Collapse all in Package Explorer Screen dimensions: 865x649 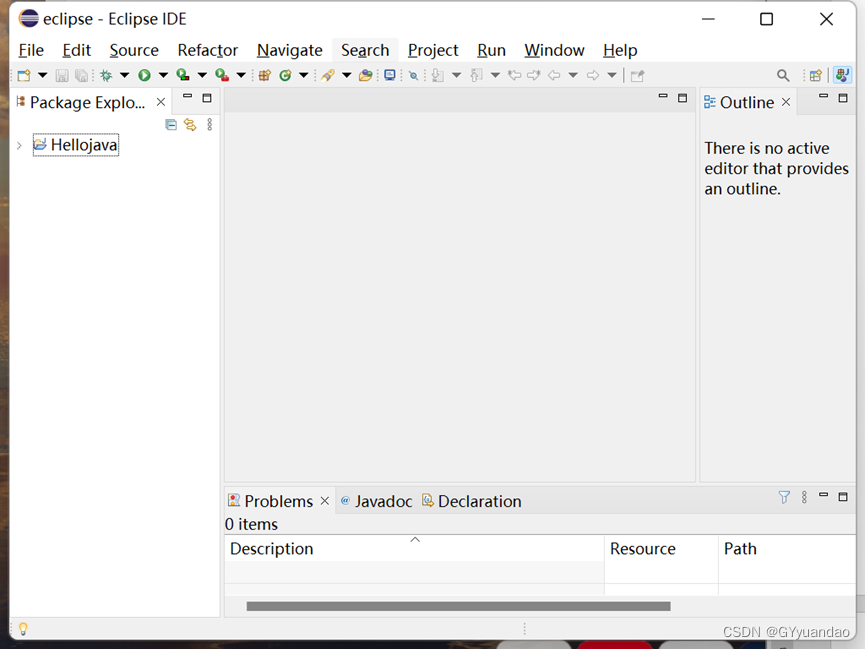pyautogui.click(x=171, y=124)
